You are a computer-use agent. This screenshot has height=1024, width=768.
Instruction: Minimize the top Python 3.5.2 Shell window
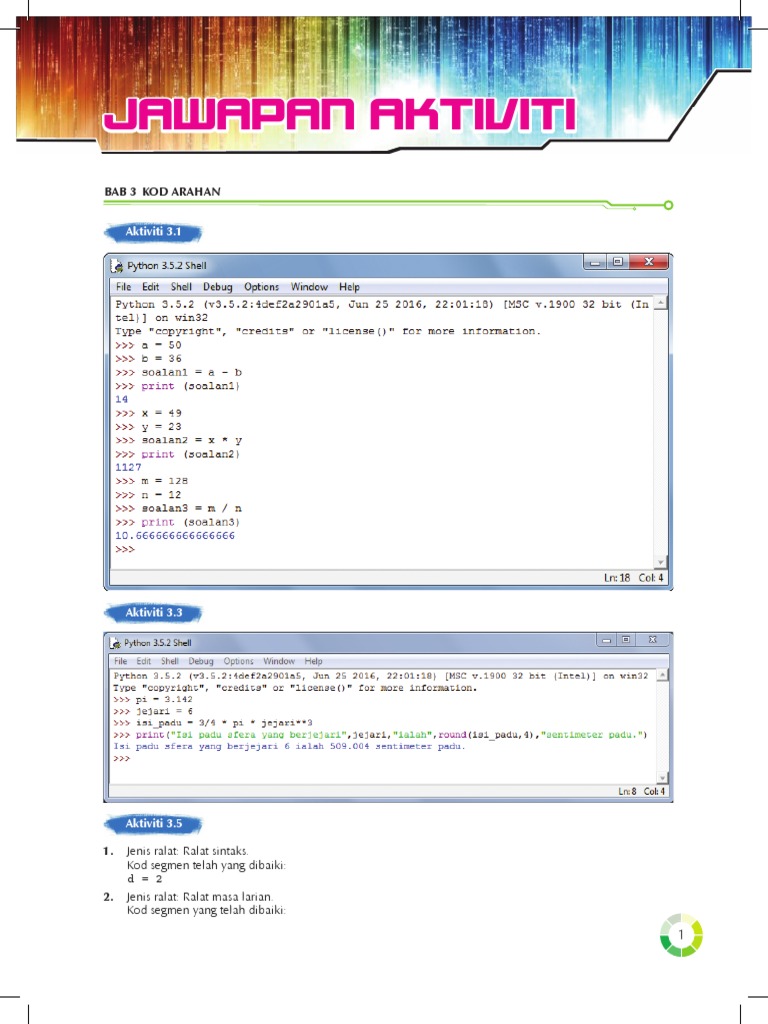(594, 262)
